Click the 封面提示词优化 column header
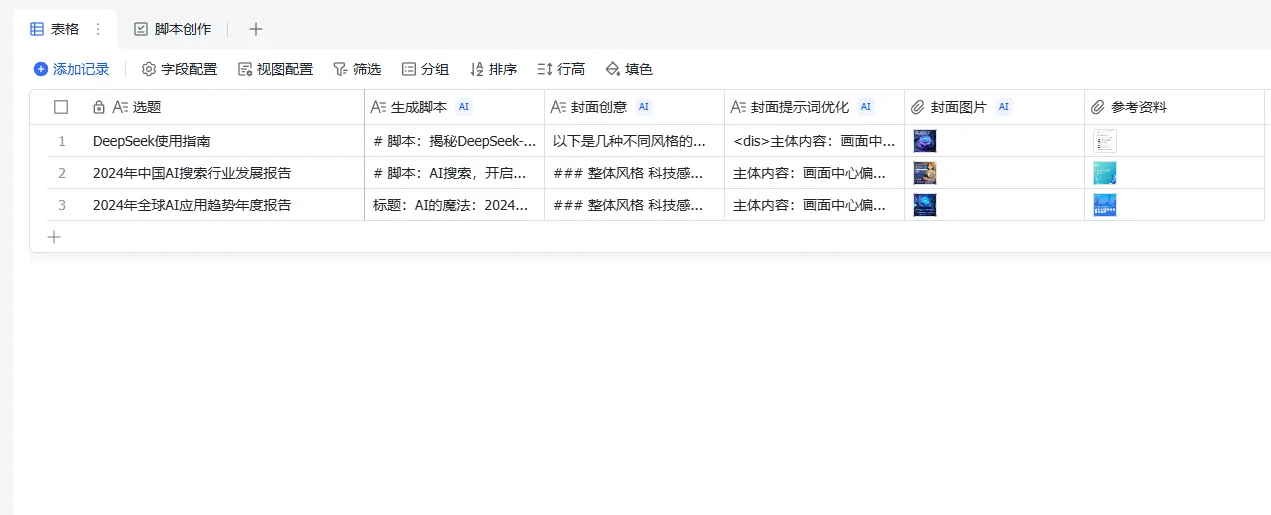The image size is (1271, 515). tap(815, 107)
